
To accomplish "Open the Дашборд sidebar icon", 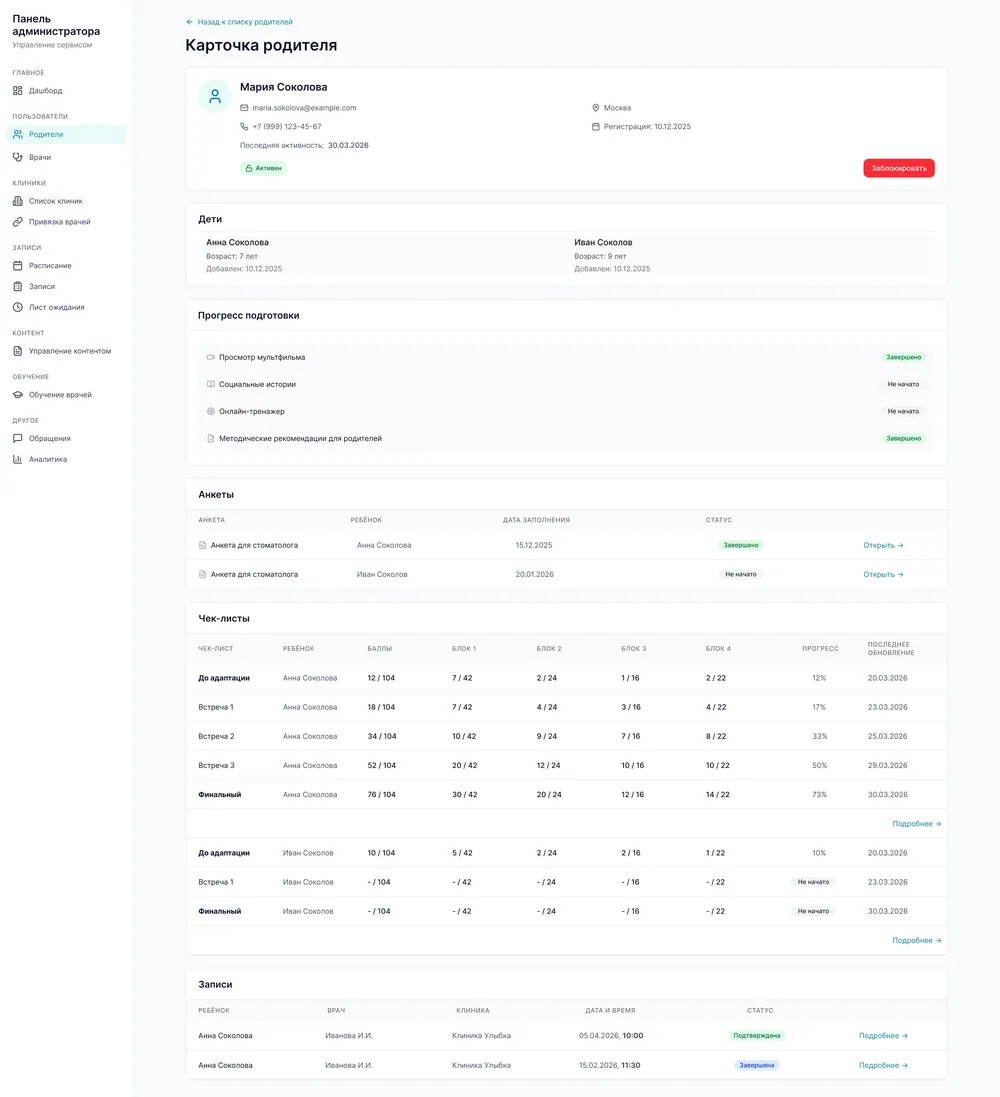I will coord(17,90).
